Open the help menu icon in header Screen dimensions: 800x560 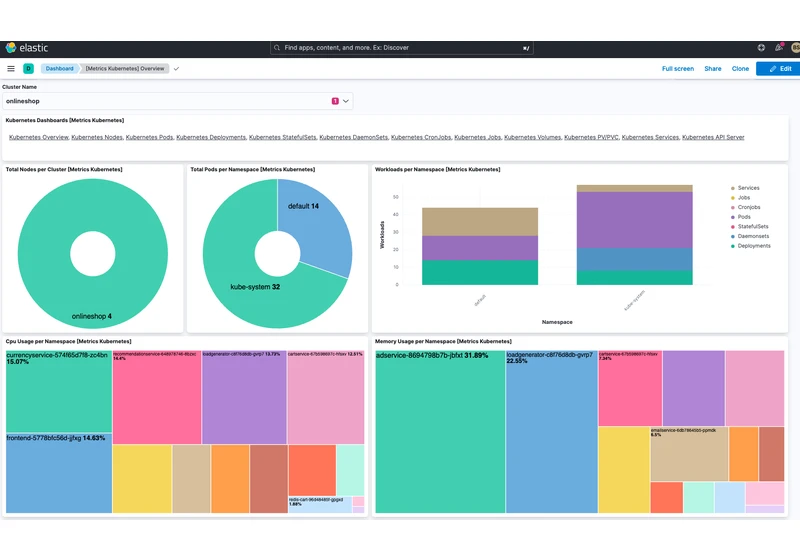click(761, 47)
